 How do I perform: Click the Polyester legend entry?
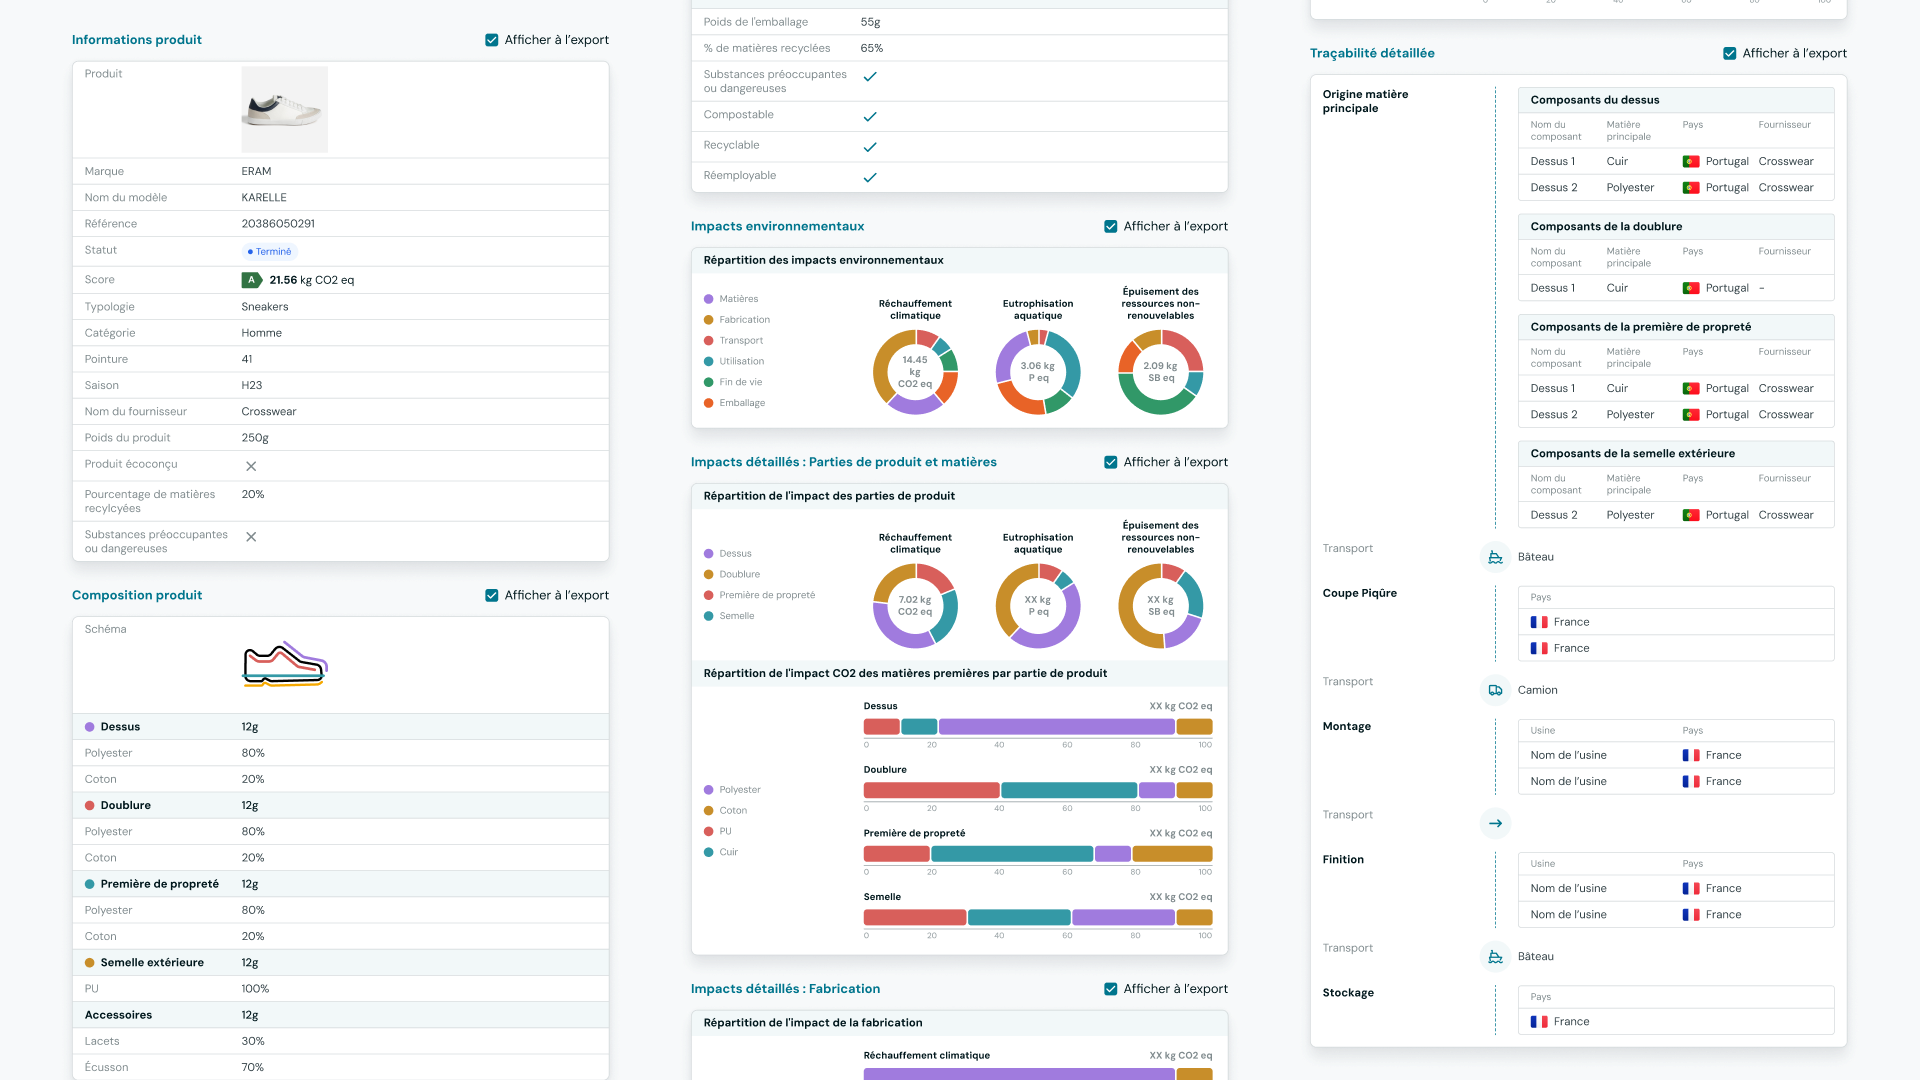(x=732, y=790)
